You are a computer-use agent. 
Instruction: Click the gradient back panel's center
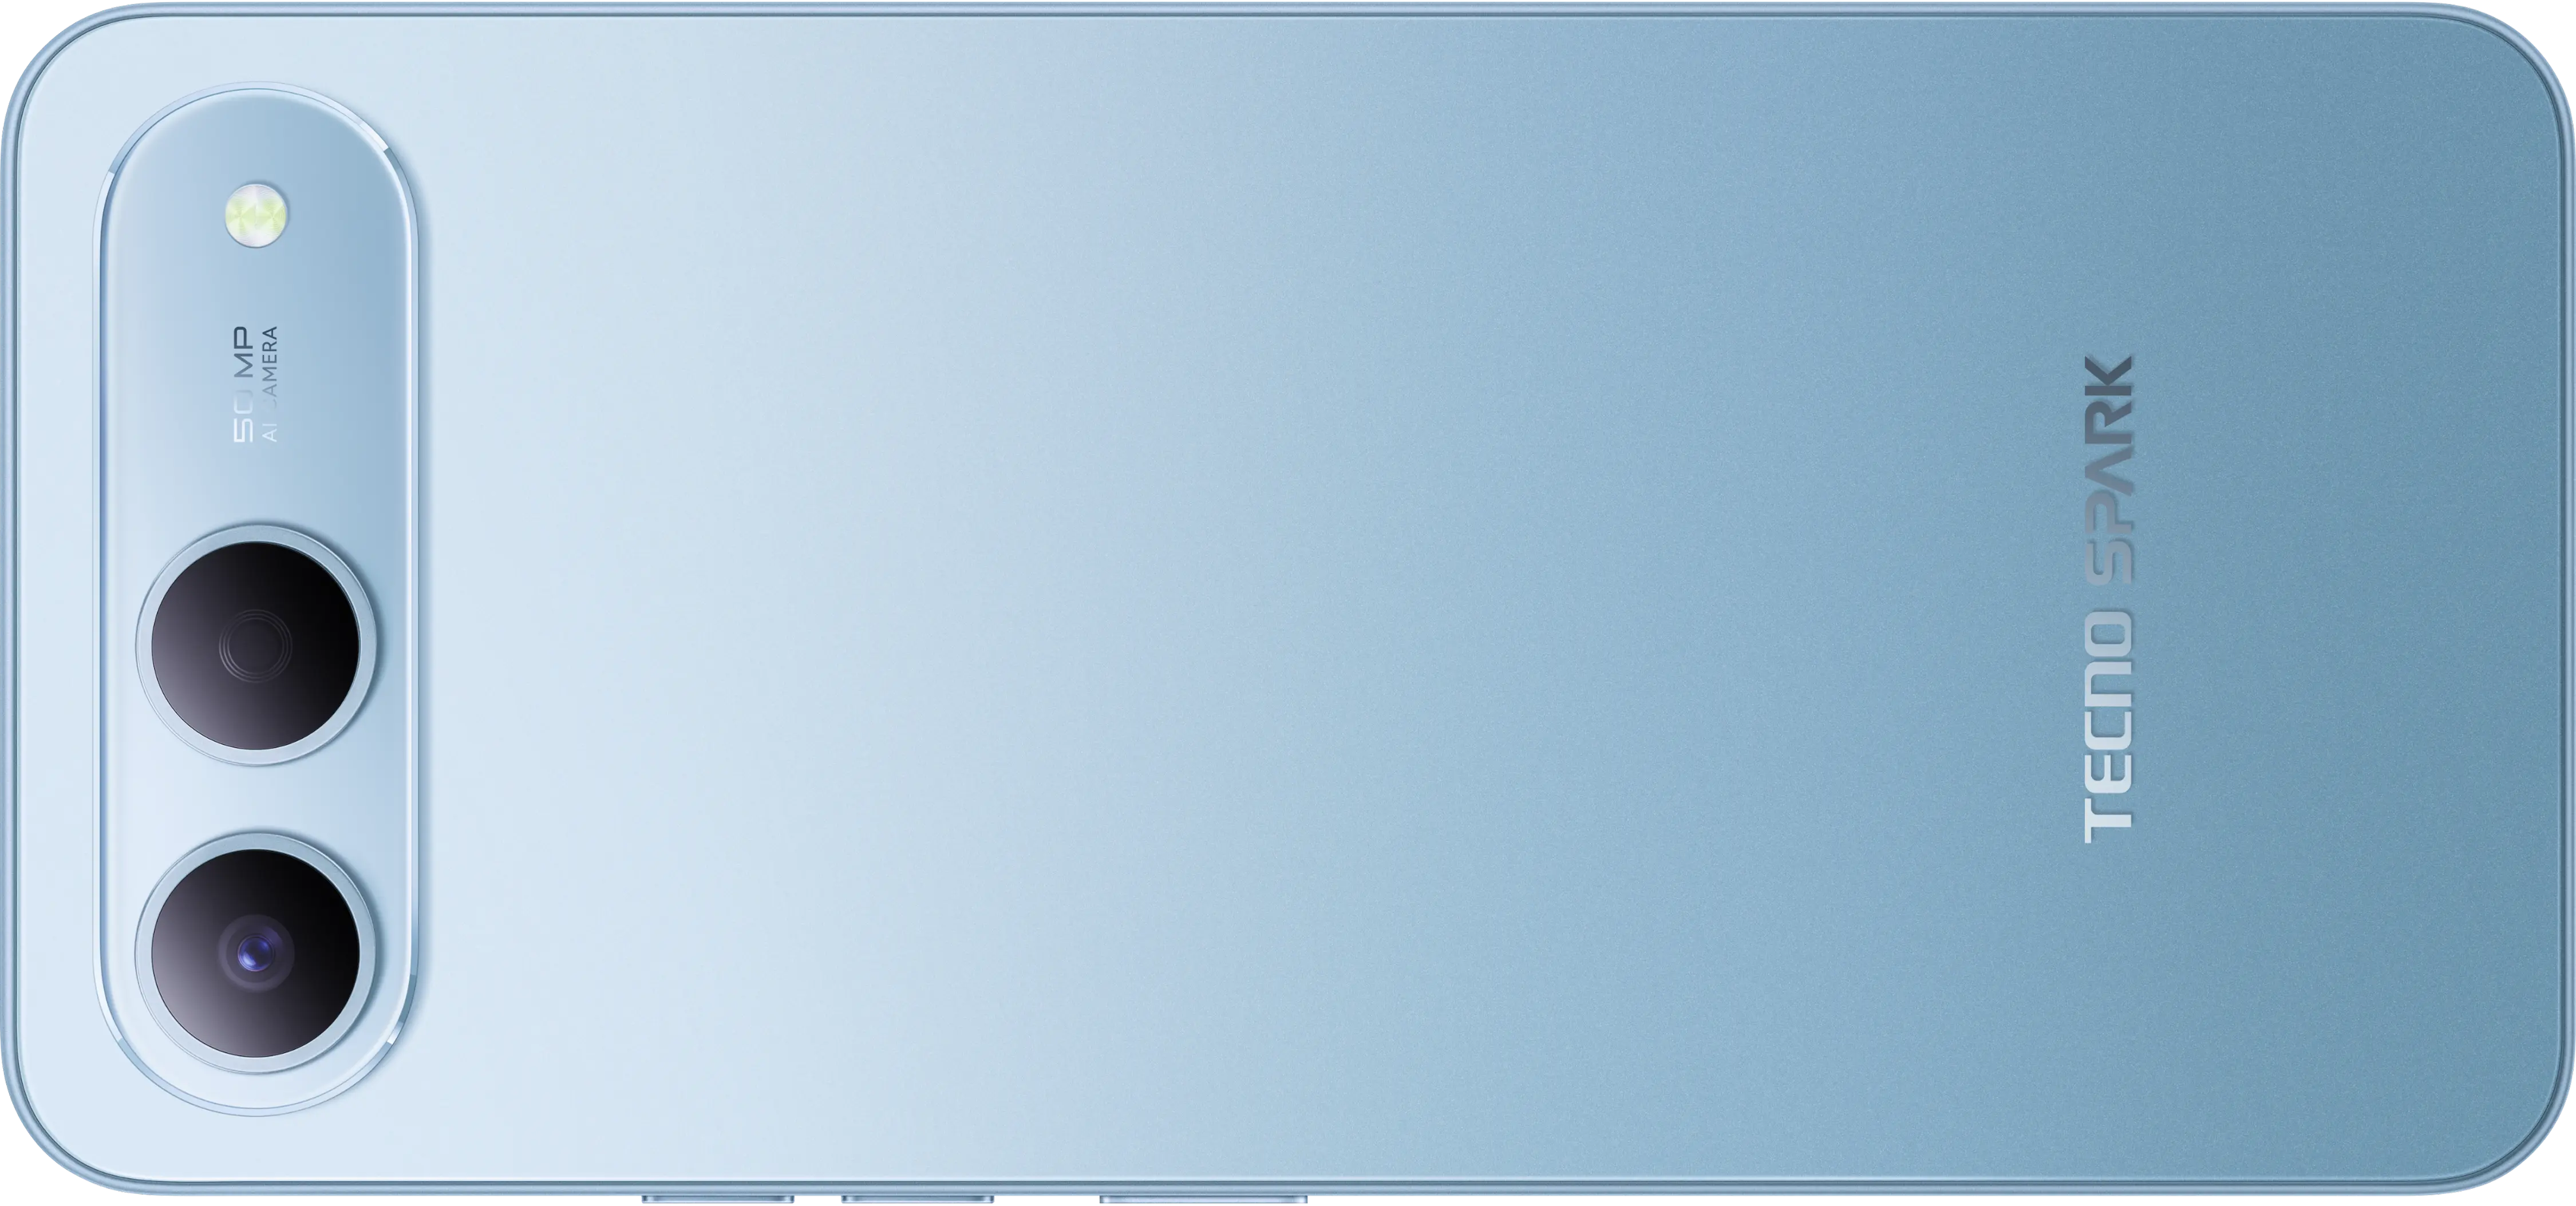[x=1288, y=600]
